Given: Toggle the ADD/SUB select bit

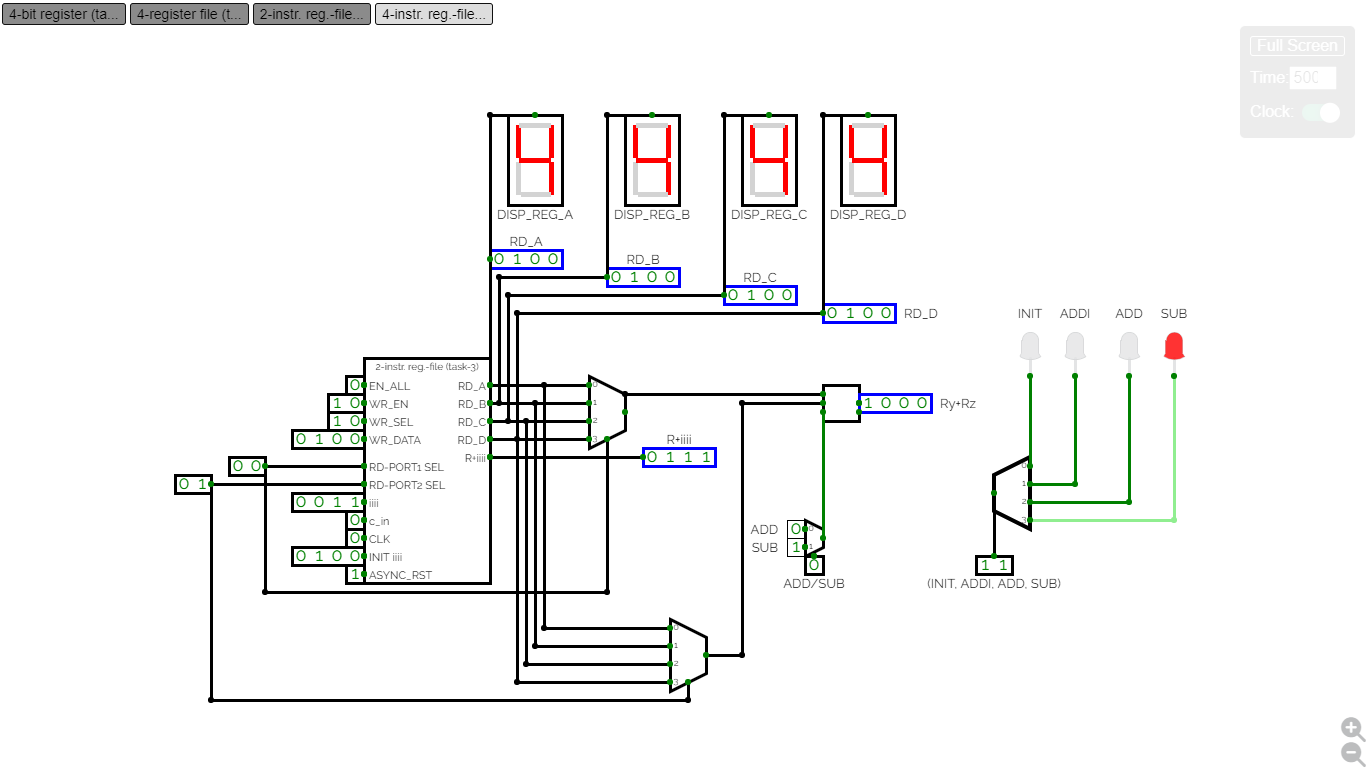Looking at the screenshot, I should point(814,565).
